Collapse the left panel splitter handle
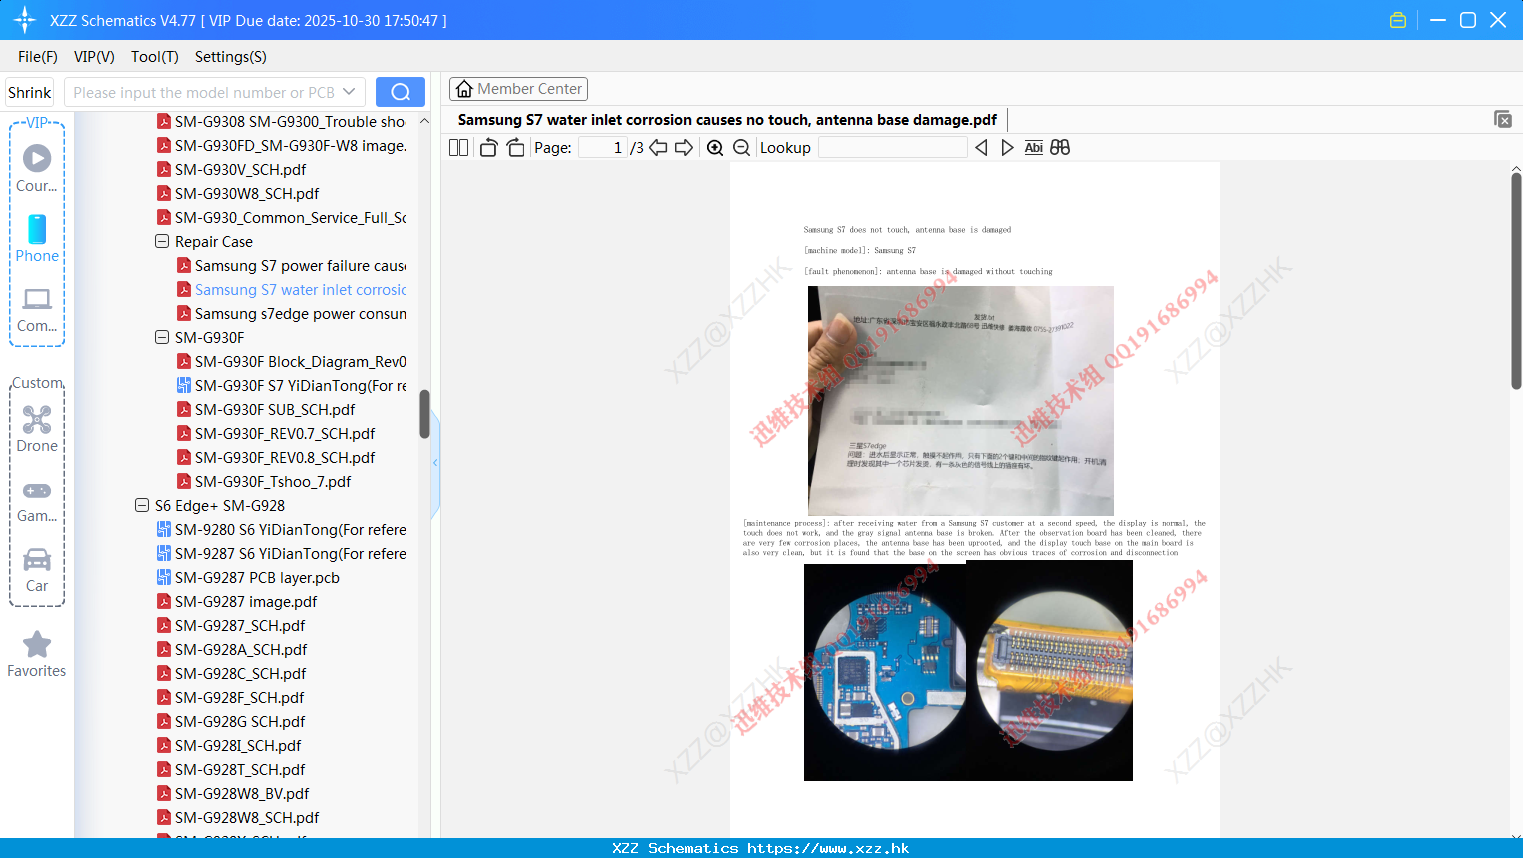This screenshot has width=1523, height=858. pos(435,463)
